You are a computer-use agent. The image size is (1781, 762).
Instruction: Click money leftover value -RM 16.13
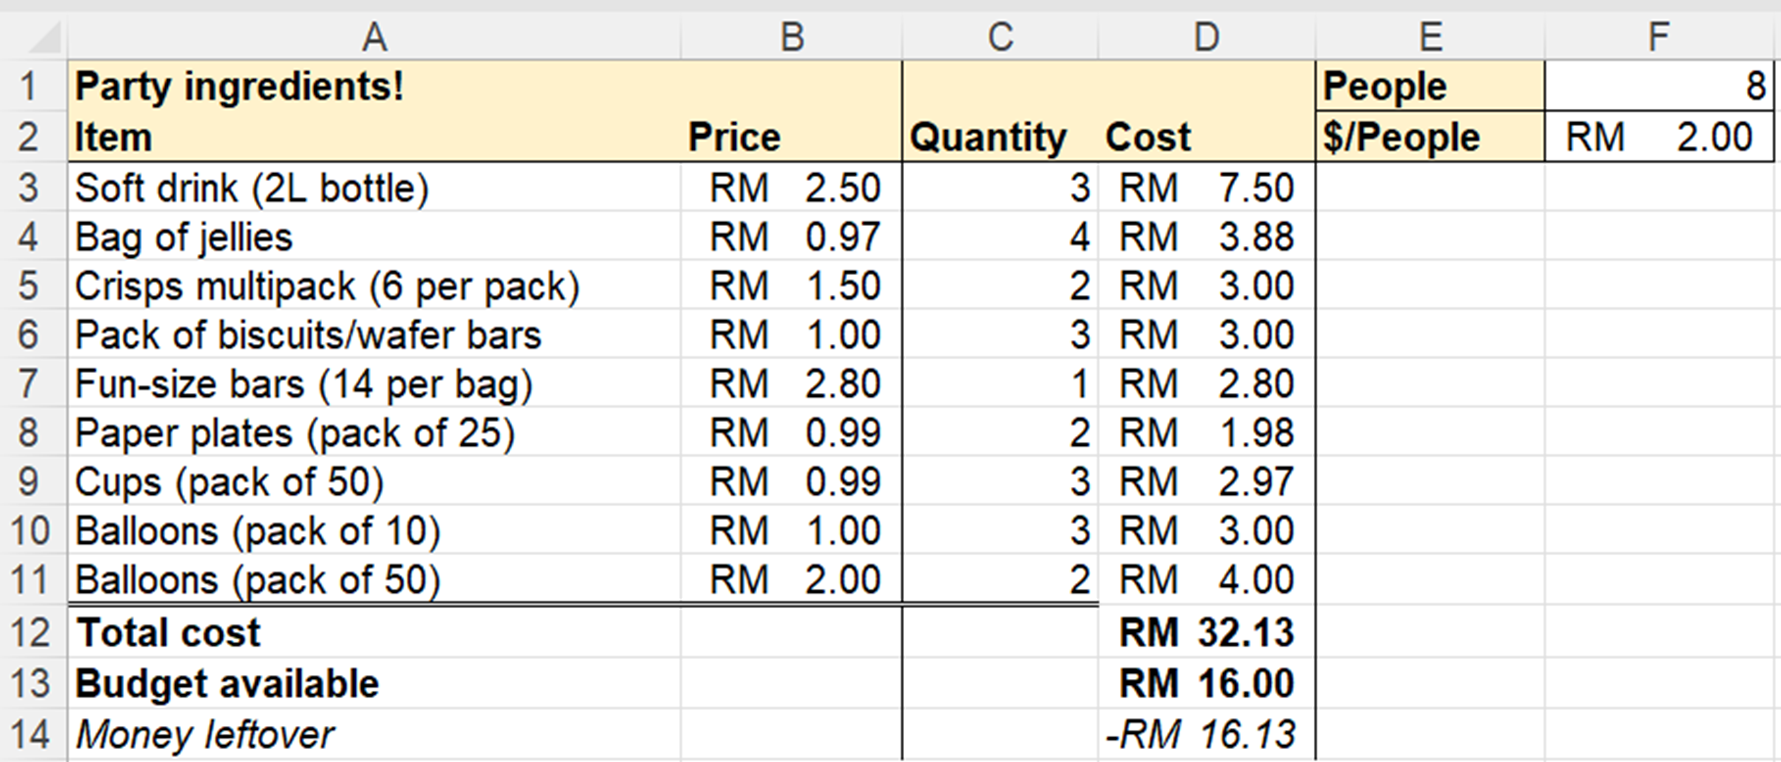(x=1207, y=735)
